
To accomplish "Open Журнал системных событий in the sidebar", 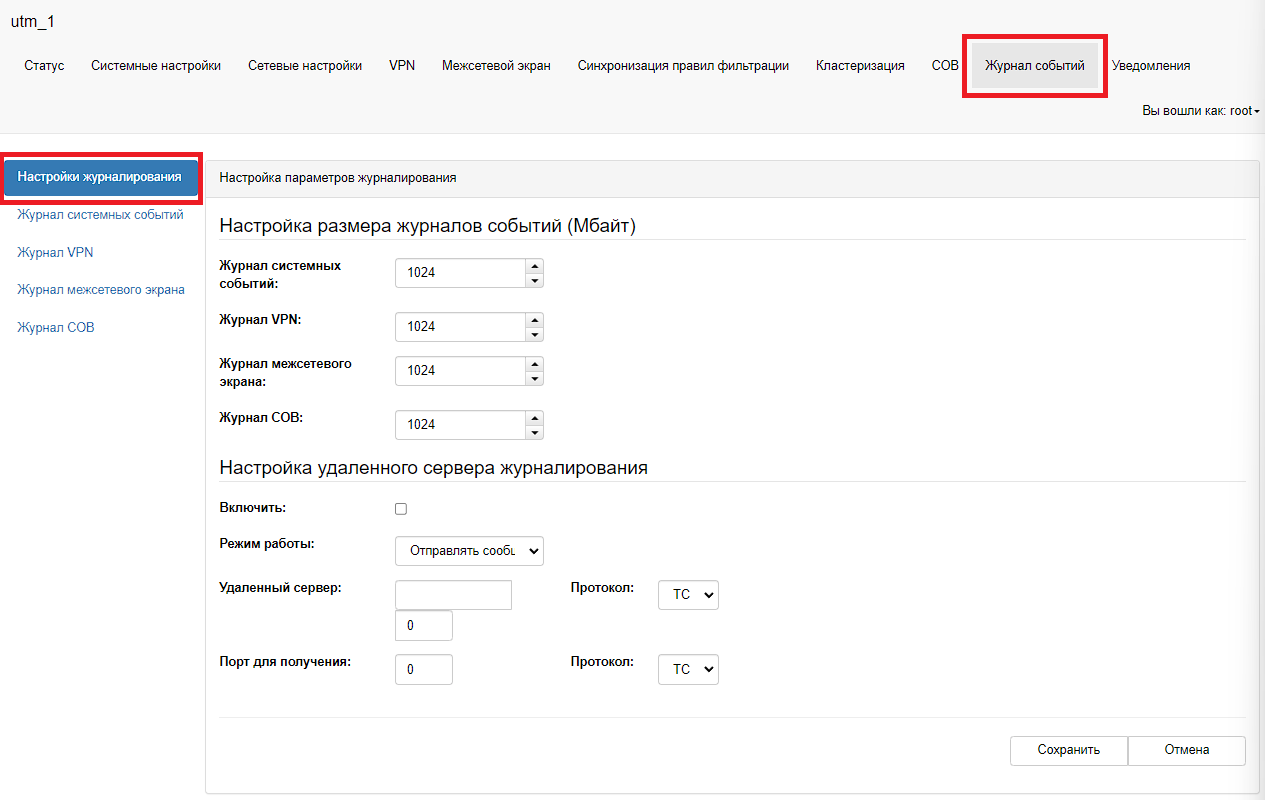I will coord(100,215).
